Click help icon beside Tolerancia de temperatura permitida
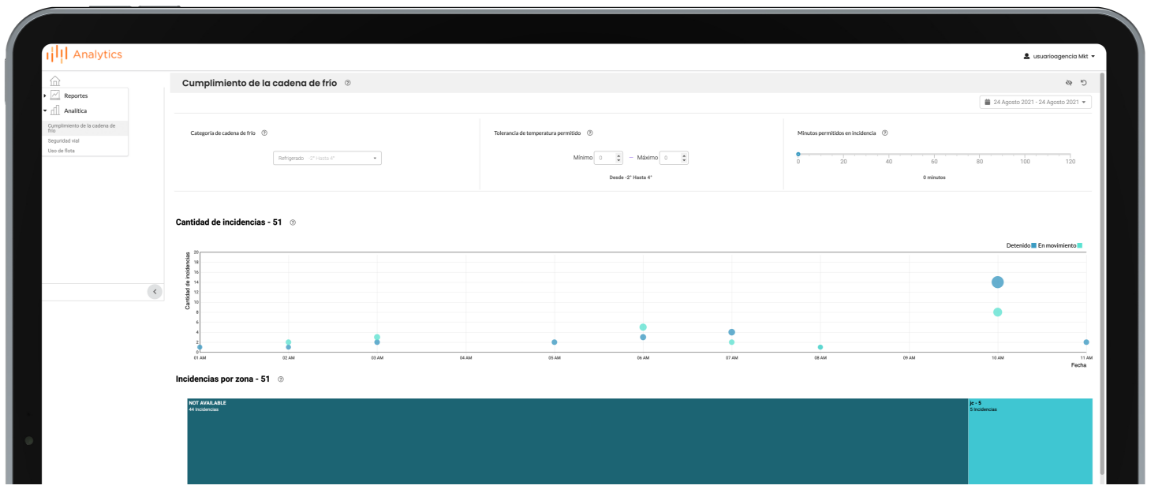 590,133
